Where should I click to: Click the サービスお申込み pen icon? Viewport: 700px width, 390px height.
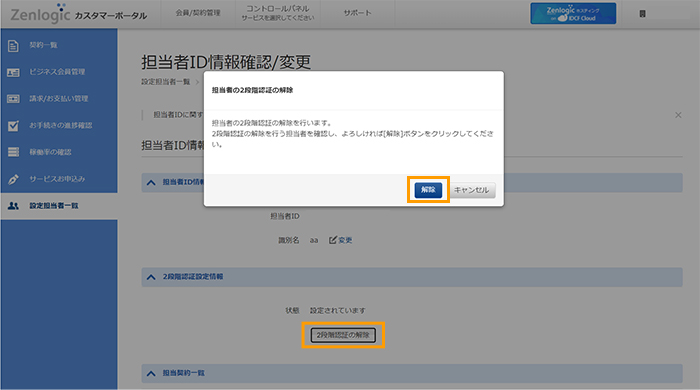click(13, 179)
